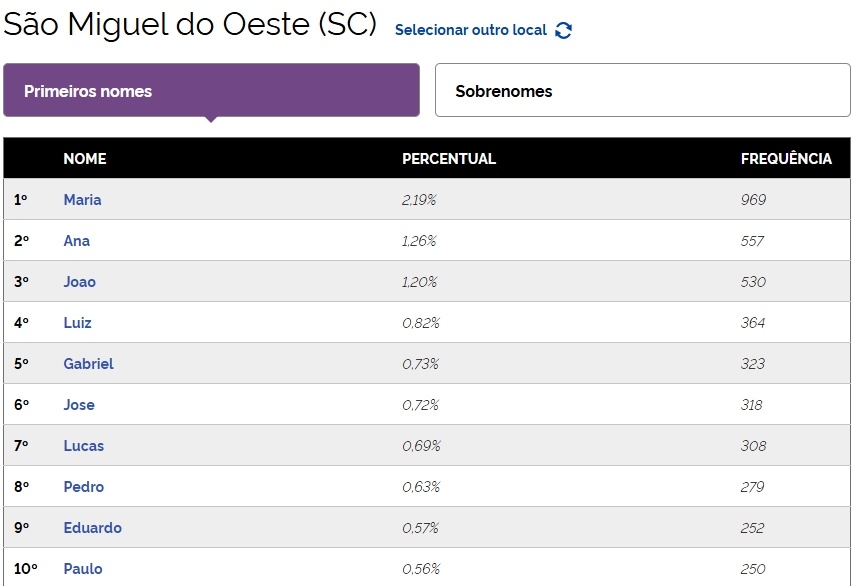Click on Gabriel in the list
853x586 pixels.
coord(88,364)
